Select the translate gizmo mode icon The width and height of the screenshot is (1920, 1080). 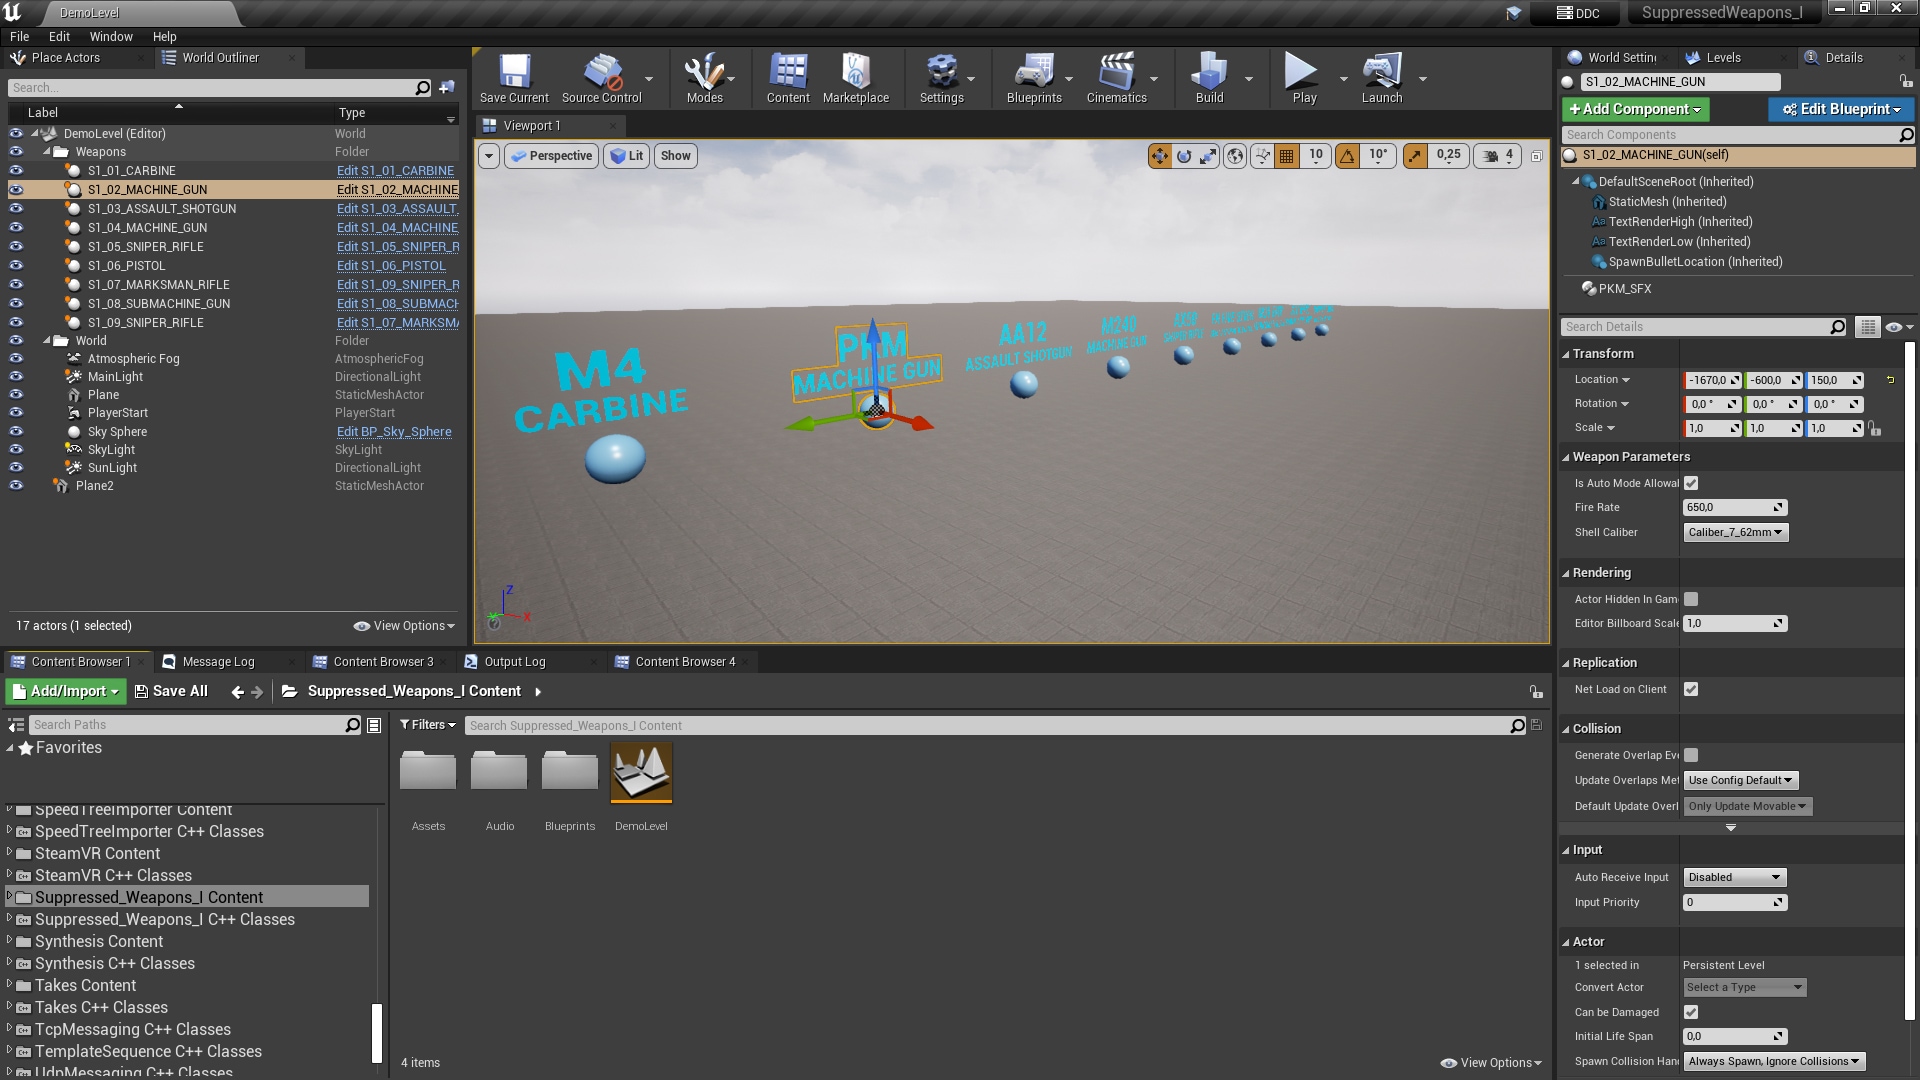[1159, 156]
